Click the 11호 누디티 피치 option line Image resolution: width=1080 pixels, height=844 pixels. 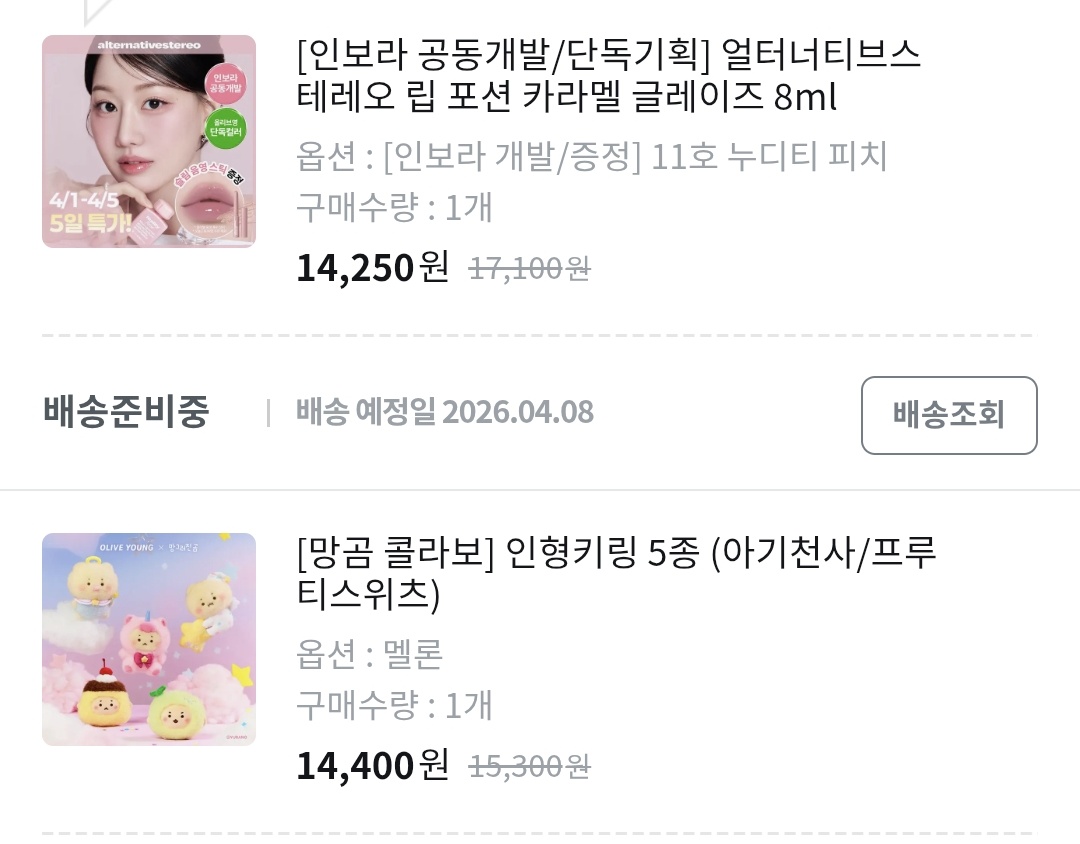pyautogui.click(x=592, y=156)
